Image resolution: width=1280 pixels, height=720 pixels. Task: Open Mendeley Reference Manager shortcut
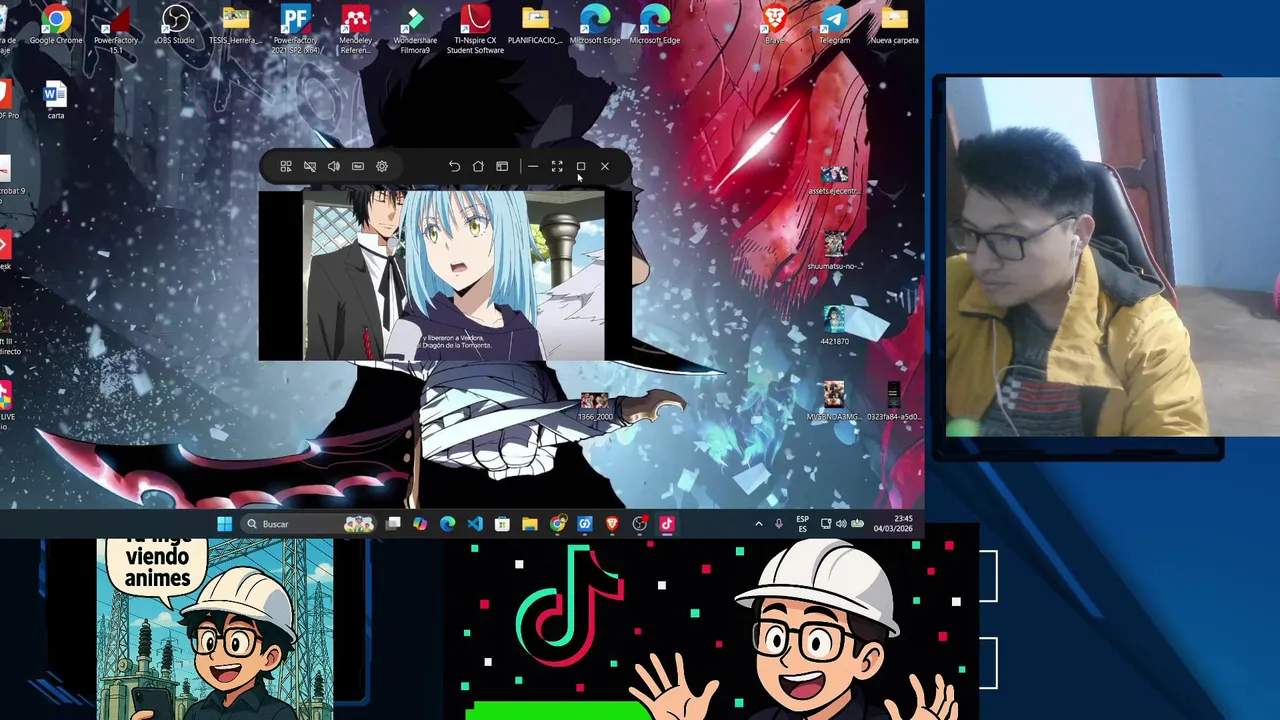(355, 30)
